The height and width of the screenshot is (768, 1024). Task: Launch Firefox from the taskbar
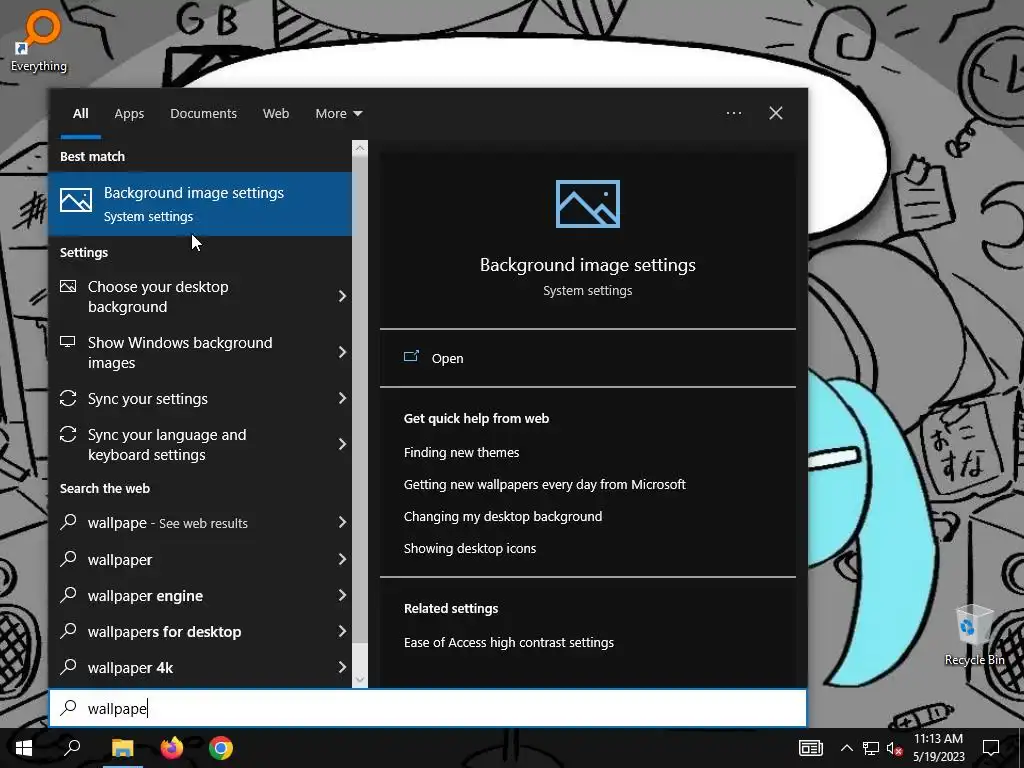click(172, 748)
